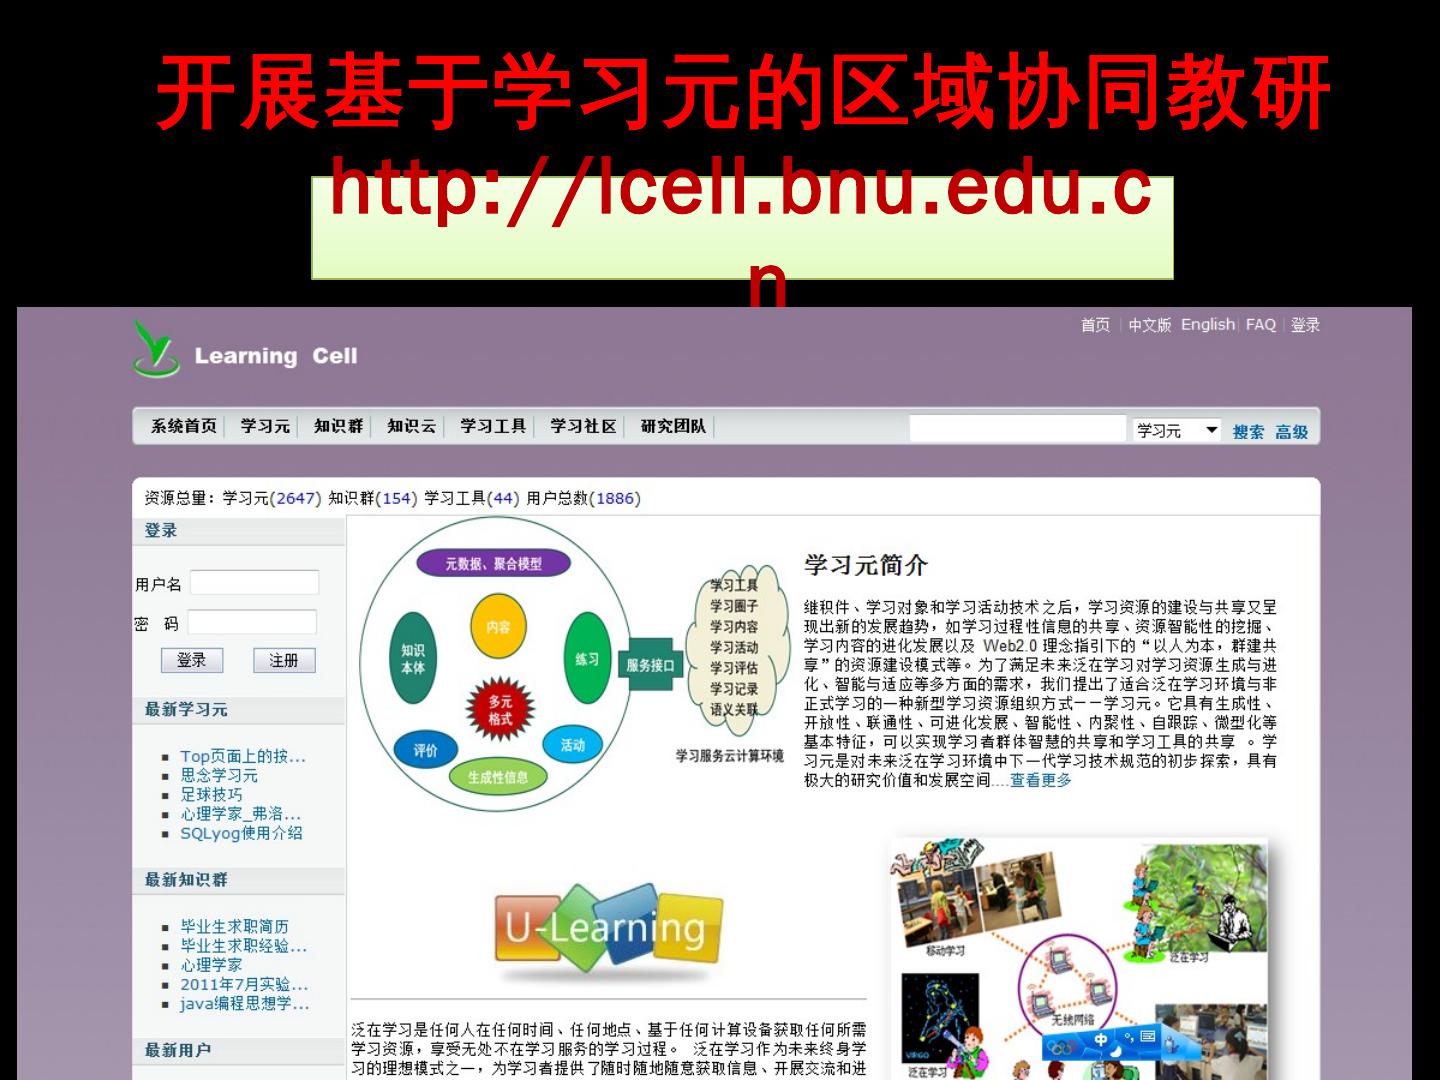The width and height of the screenshot is (1440, 1080).
Task: Open the '毕业生求职经验...' knowledge group
Action: (x=244, y=946)
